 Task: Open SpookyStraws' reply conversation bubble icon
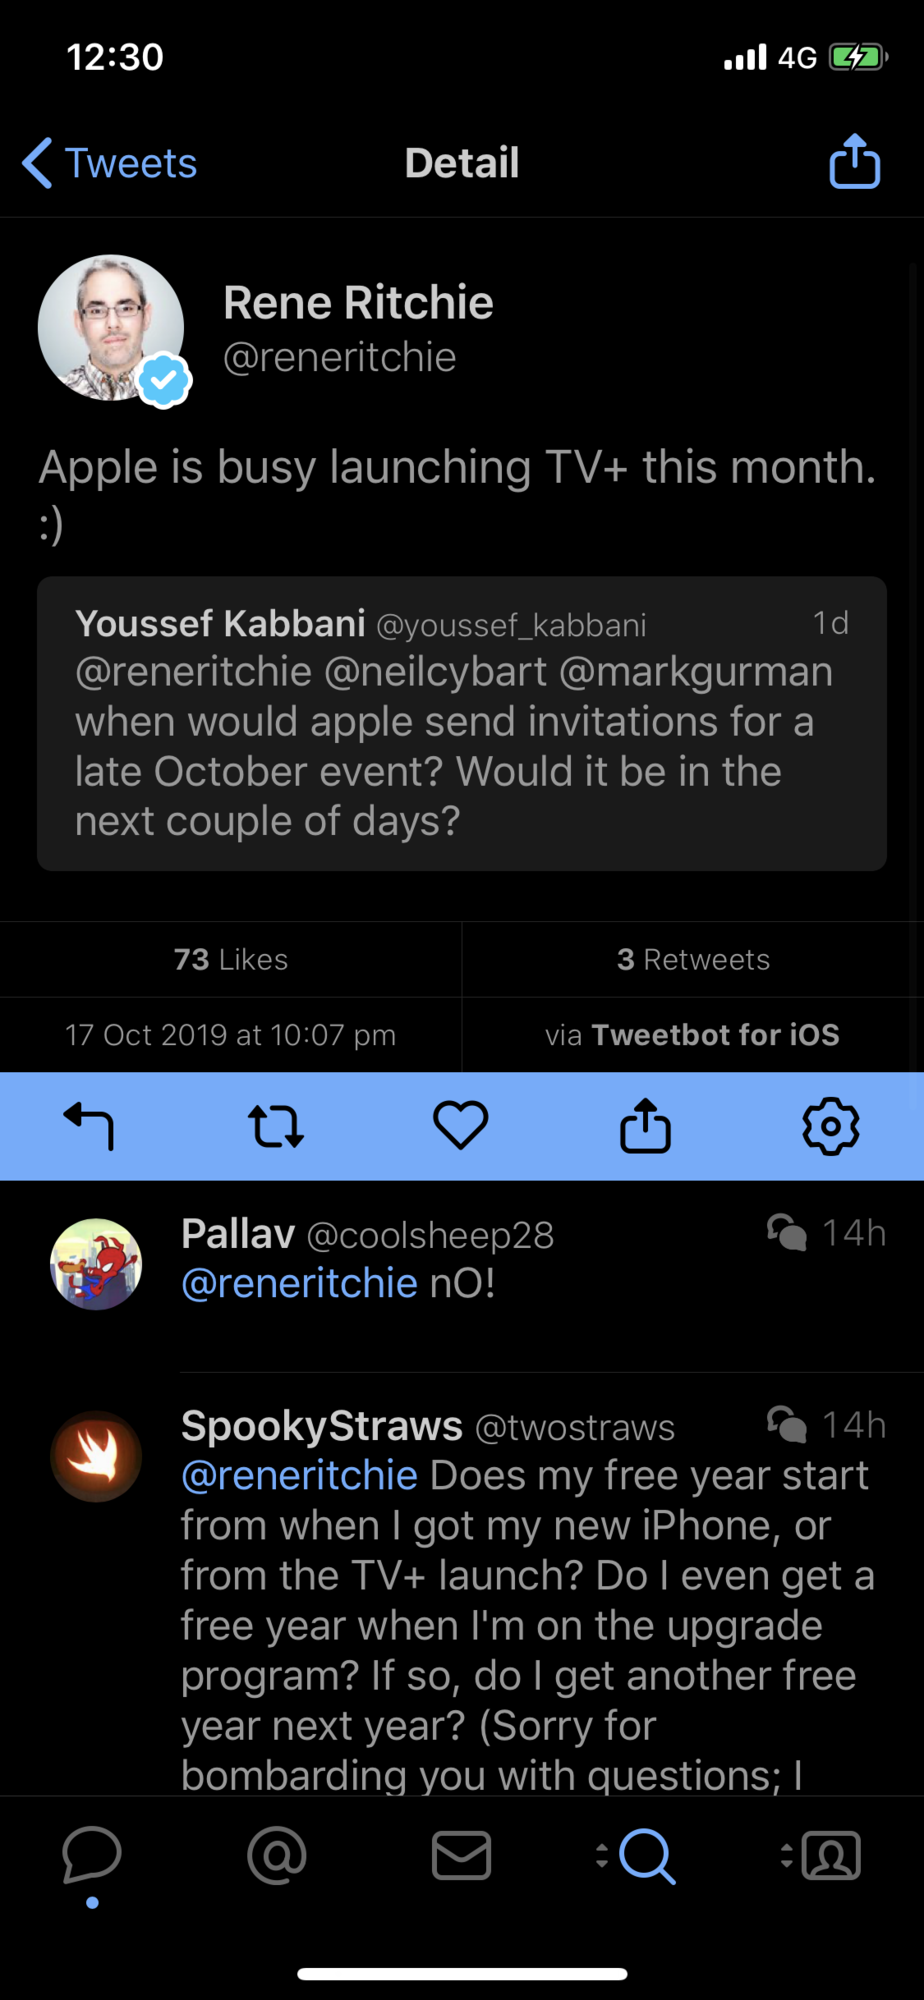pyautogui.click(x=787, y=1424)
